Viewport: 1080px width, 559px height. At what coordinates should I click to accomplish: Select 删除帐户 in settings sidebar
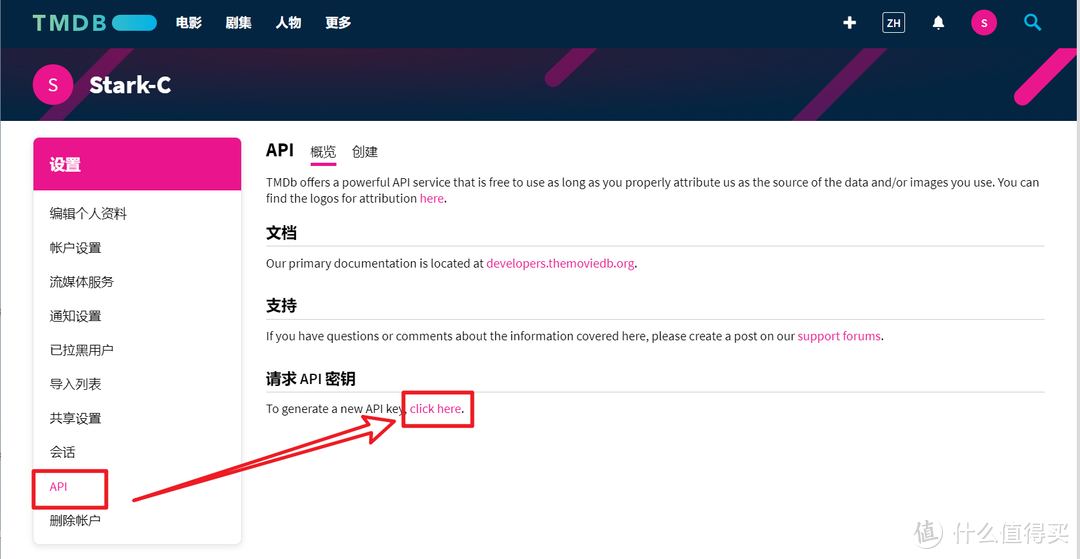pyautogui.click(x=75, y=520)
